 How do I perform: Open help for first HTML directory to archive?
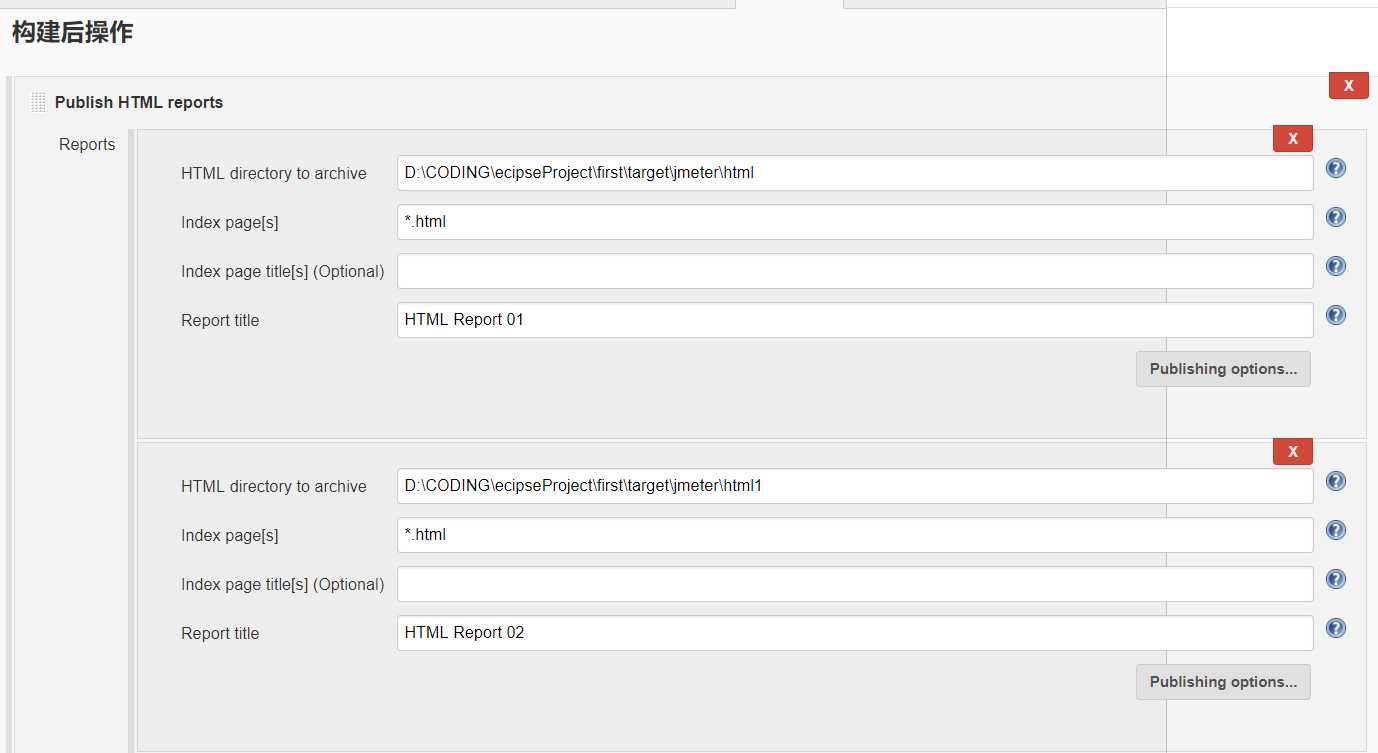[1335, 168]
